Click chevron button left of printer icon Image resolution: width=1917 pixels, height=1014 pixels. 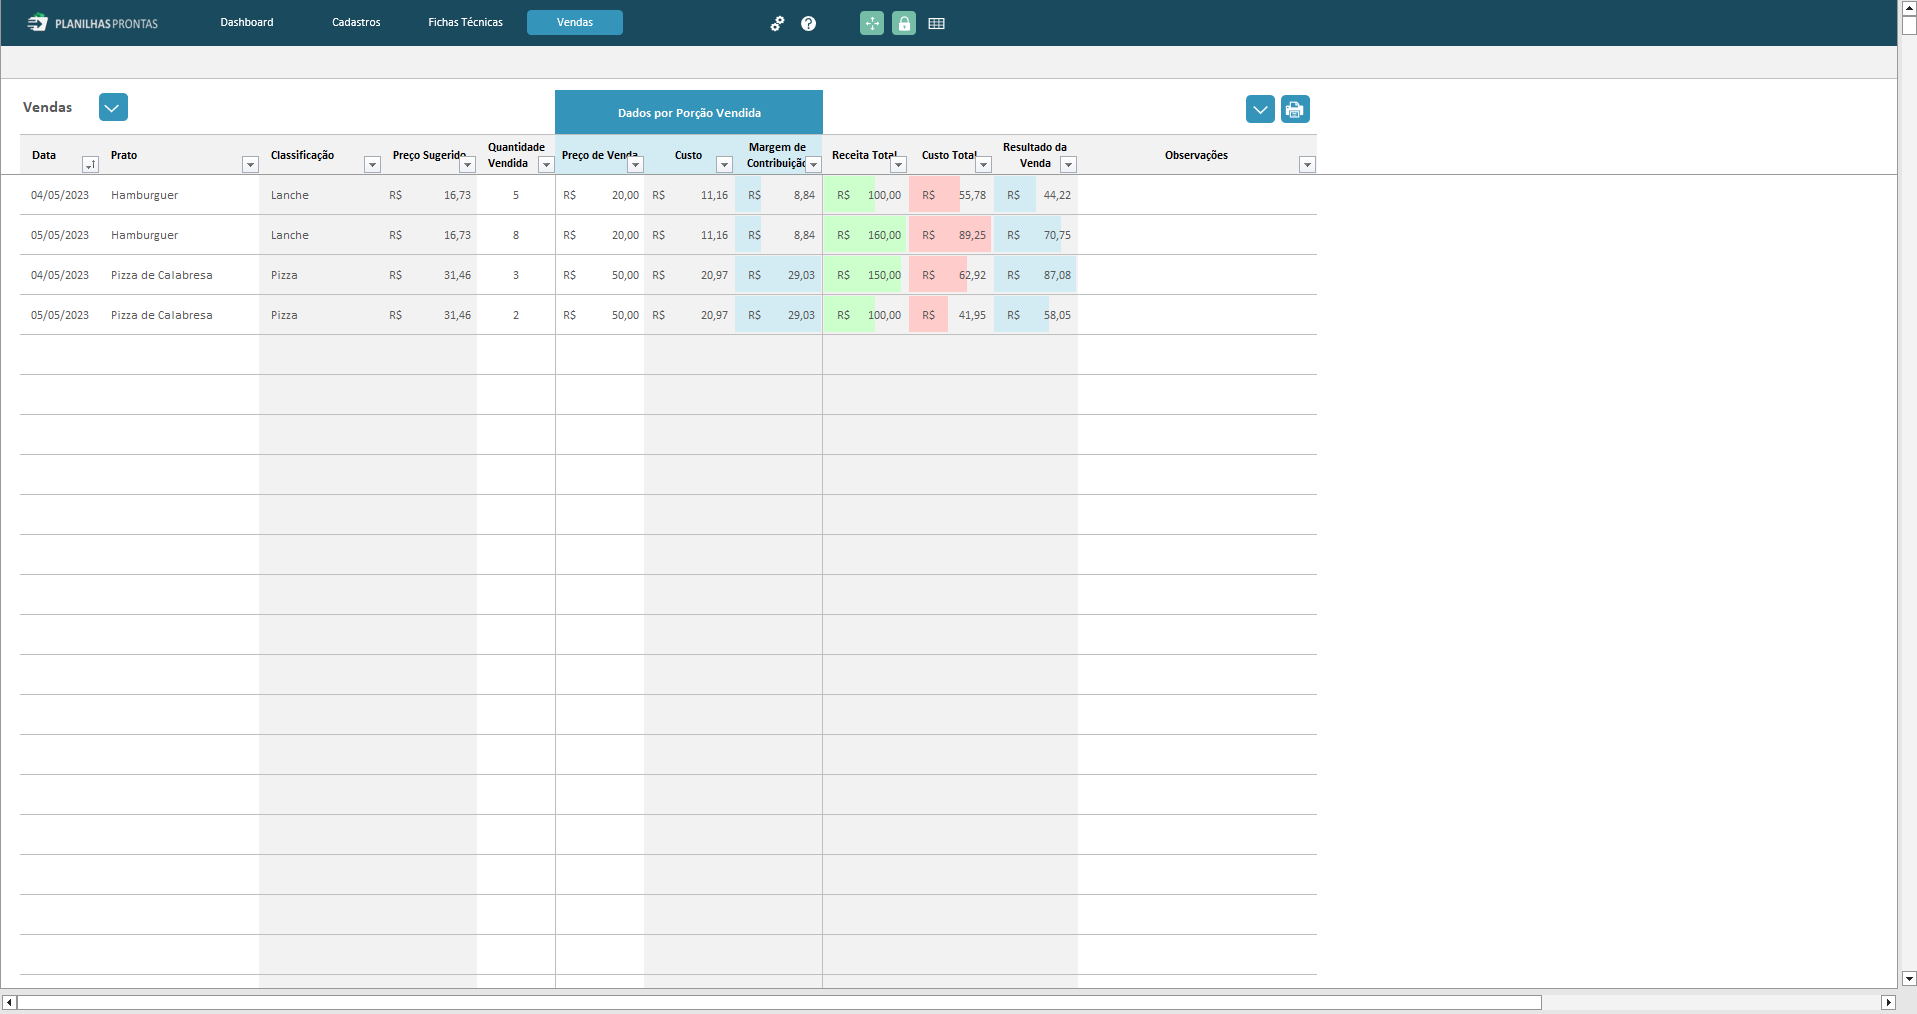[1260, 109]
